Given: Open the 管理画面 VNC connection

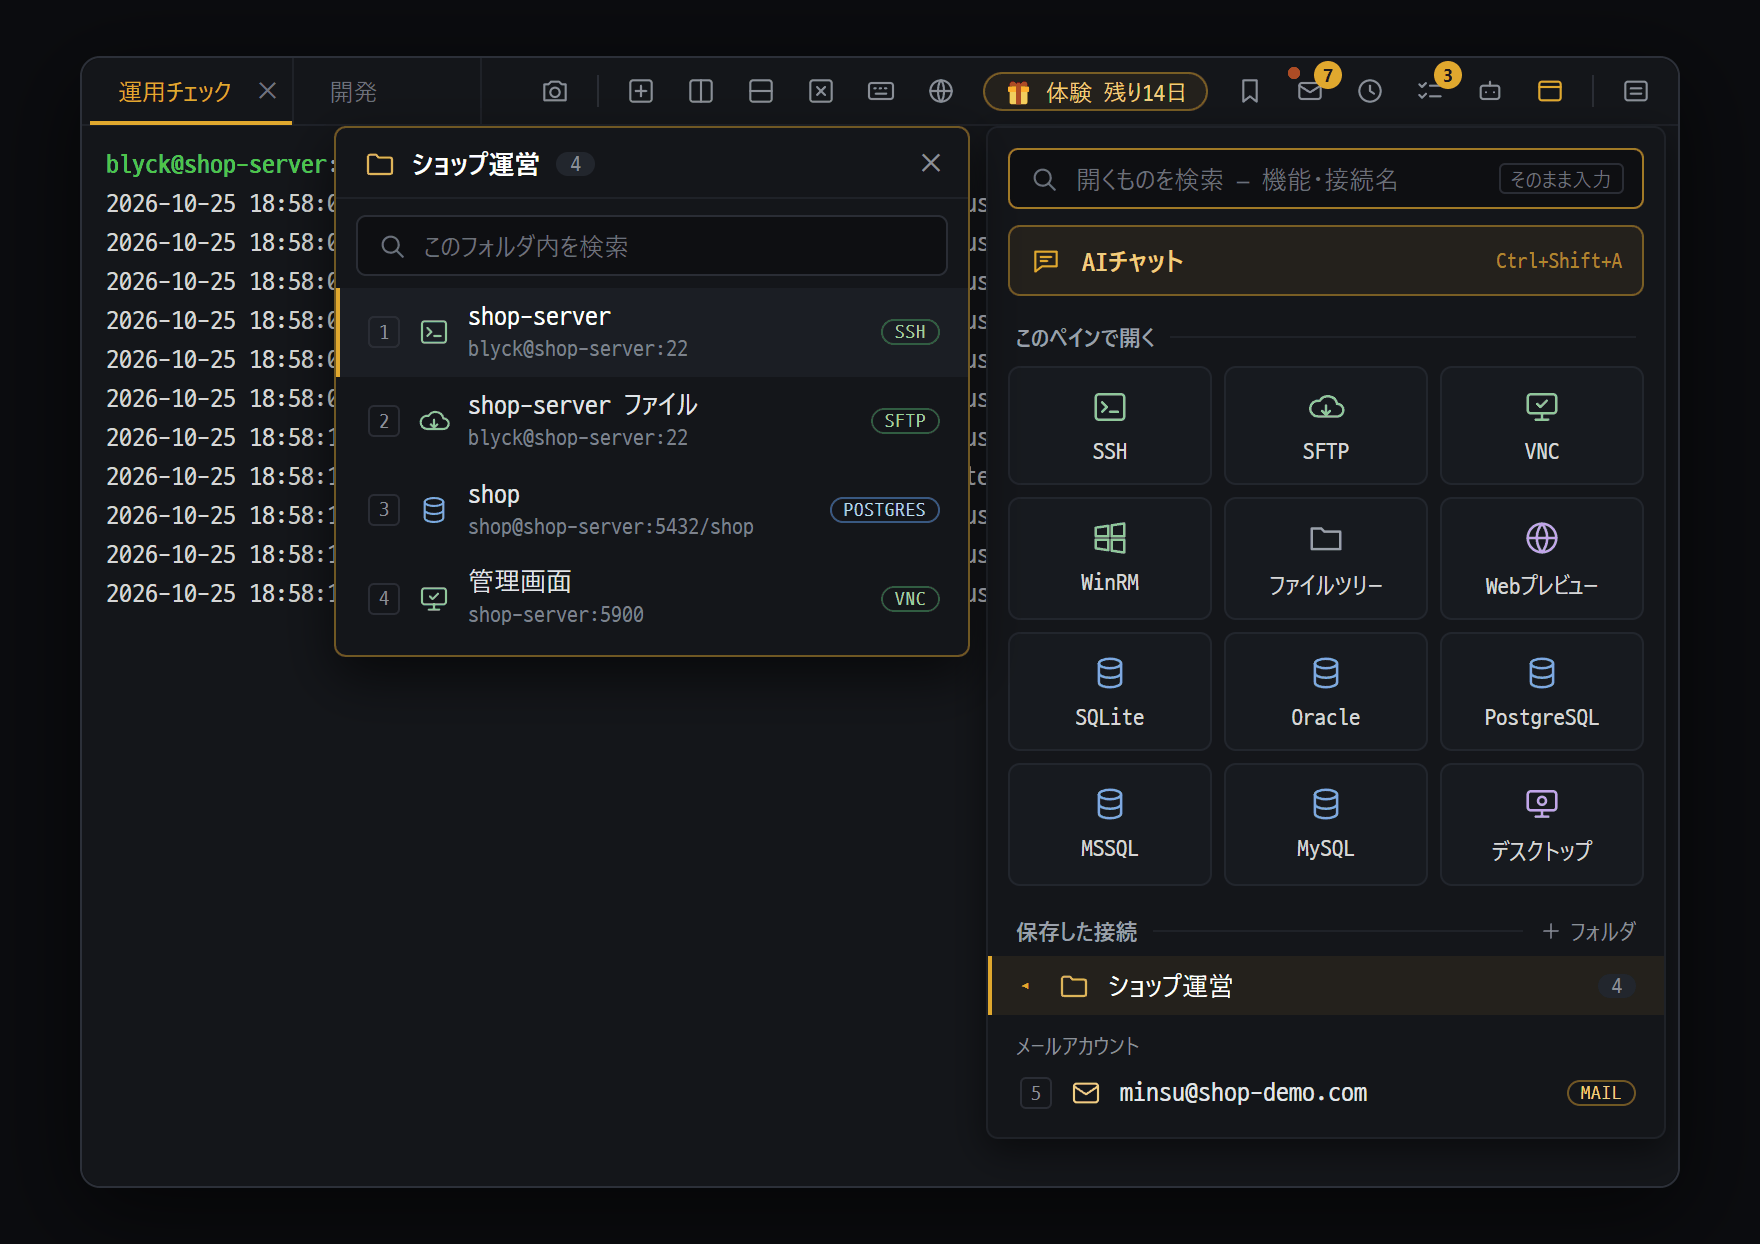Looking at the screenshot, I should click(652, 598).
